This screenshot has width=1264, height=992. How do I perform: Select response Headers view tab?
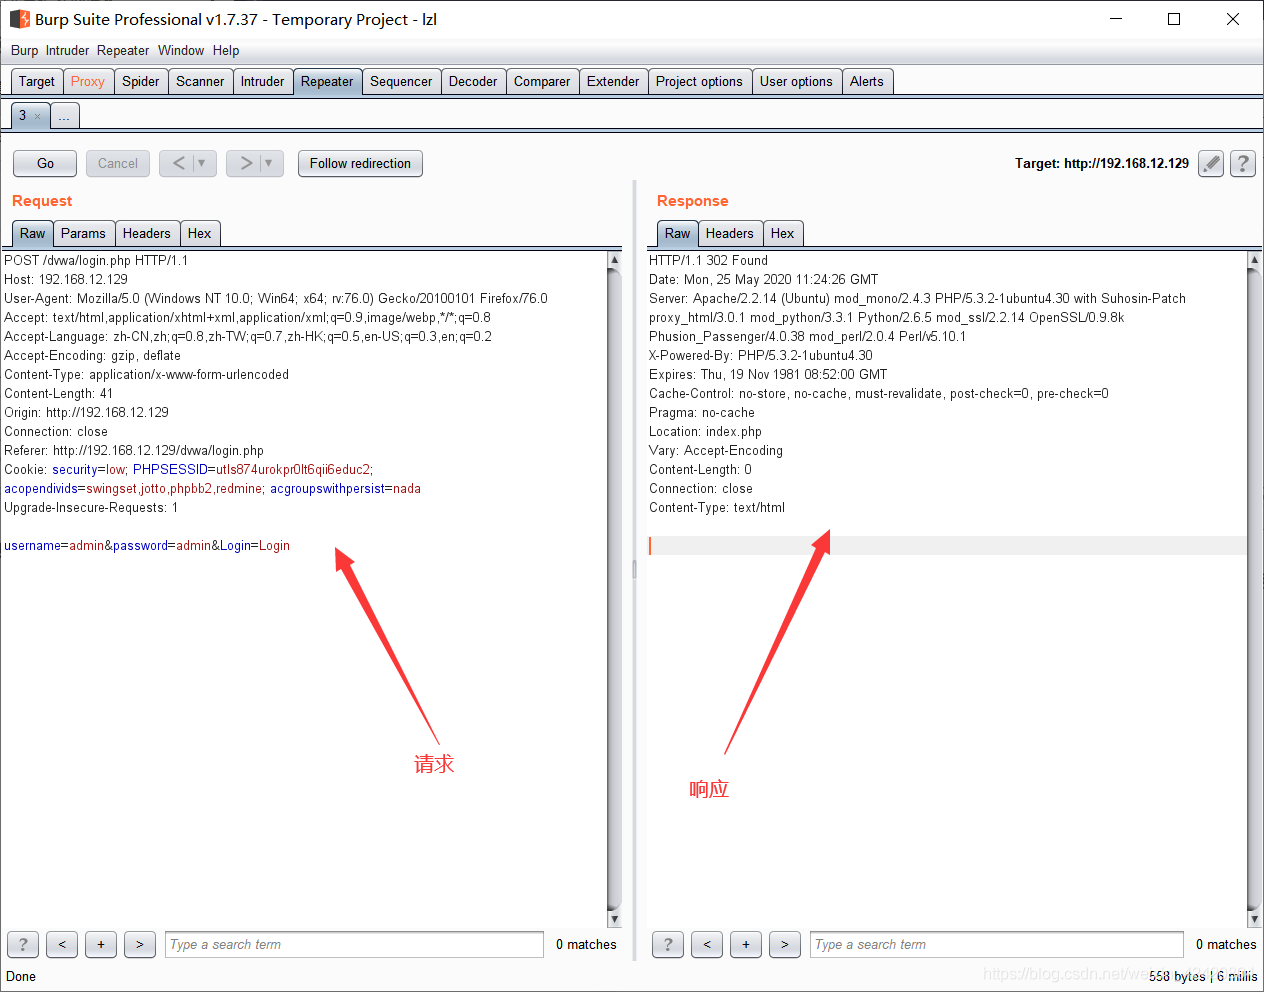pyautogui.click(x=730, y=234)
